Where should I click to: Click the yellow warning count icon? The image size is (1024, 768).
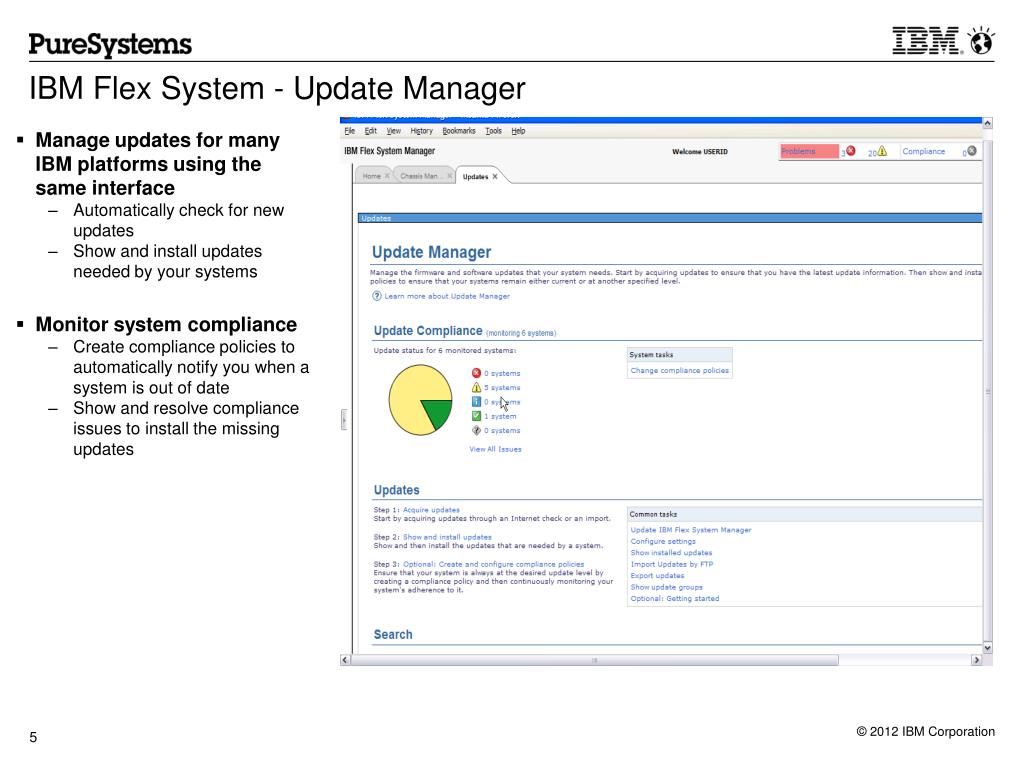tap(882, 151)
